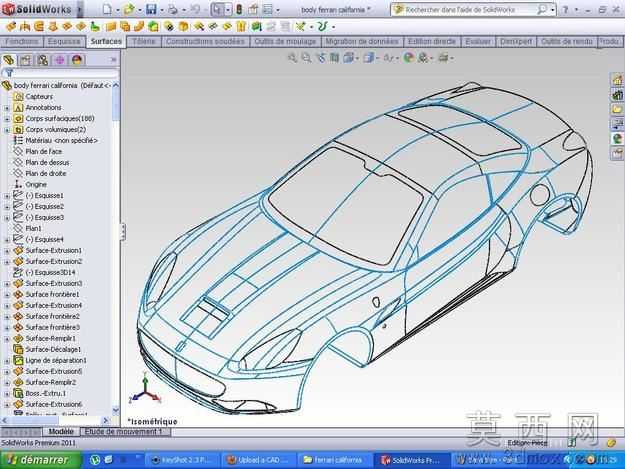
Task: Open the SolidWorks logo menu arrow
Action: click(80, 9)
